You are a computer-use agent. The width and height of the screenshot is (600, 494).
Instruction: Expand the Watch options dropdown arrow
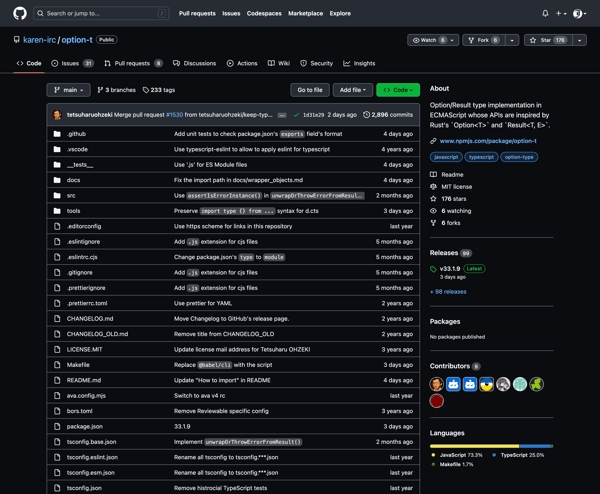452,40
